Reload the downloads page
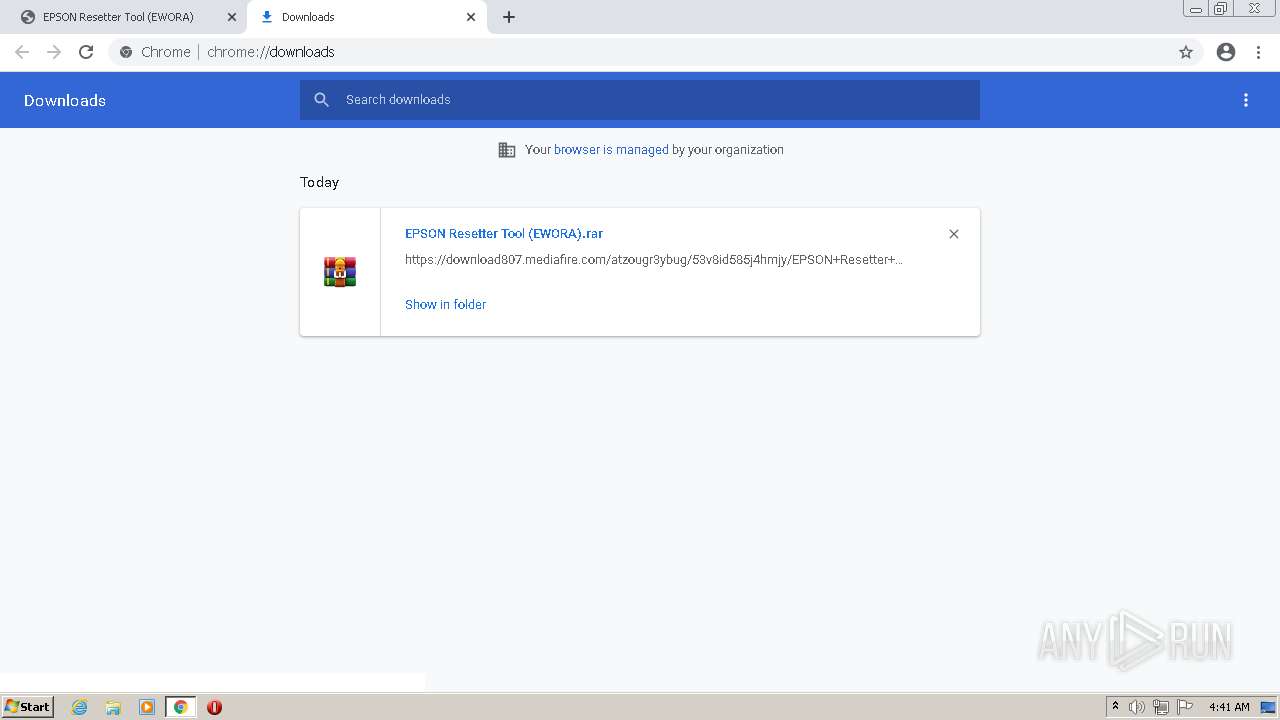Screen dimensions: 1280x720 click(x=86, y=52)
